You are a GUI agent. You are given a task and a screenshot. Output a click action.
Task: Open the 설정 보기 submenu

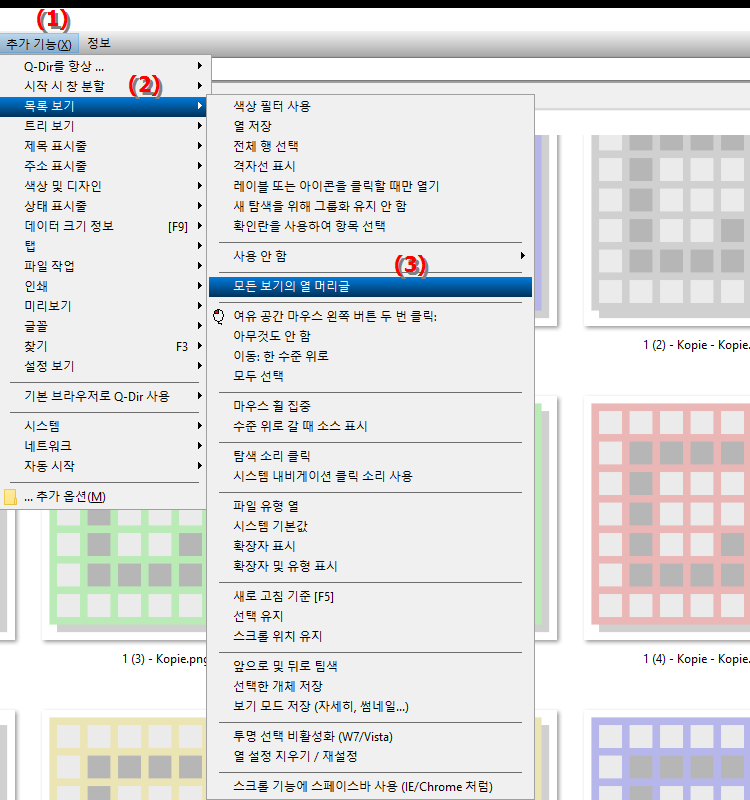pos(105,366)
